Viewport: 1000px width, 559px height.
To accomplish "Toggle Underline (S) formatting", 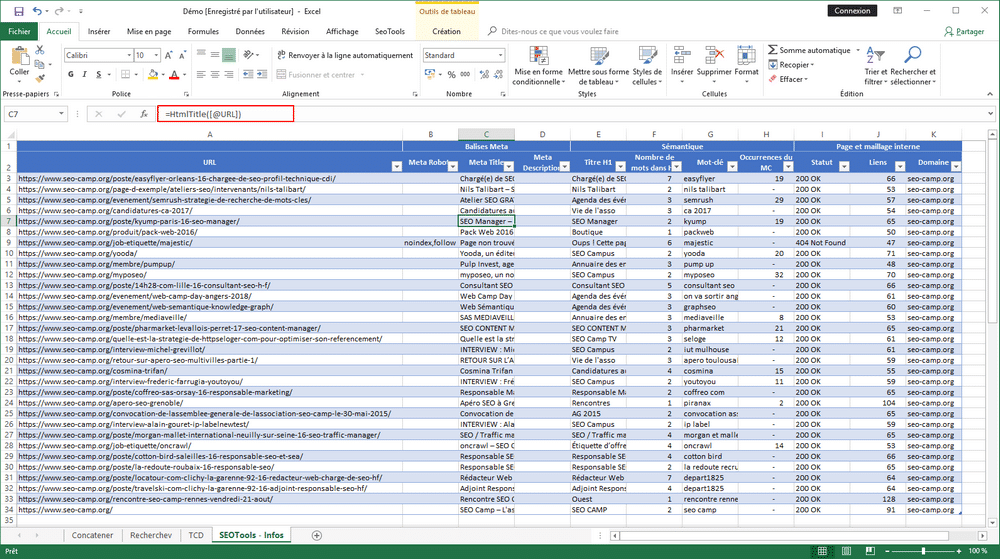I will 98,75.
